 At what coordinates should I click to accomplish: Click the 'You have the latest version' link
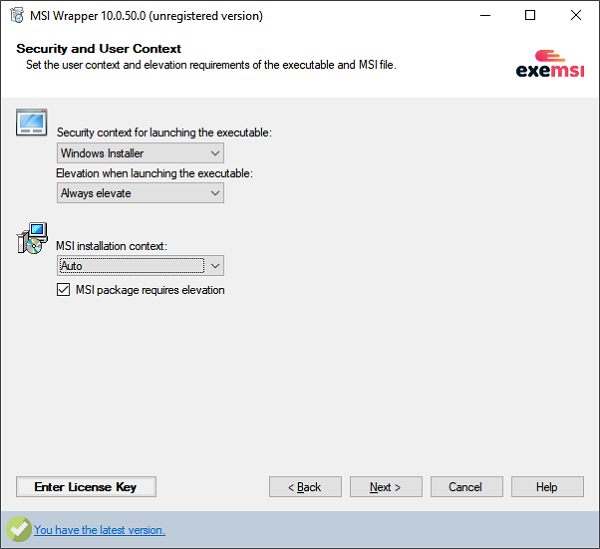pyautogui.click(x=99, y=530)
